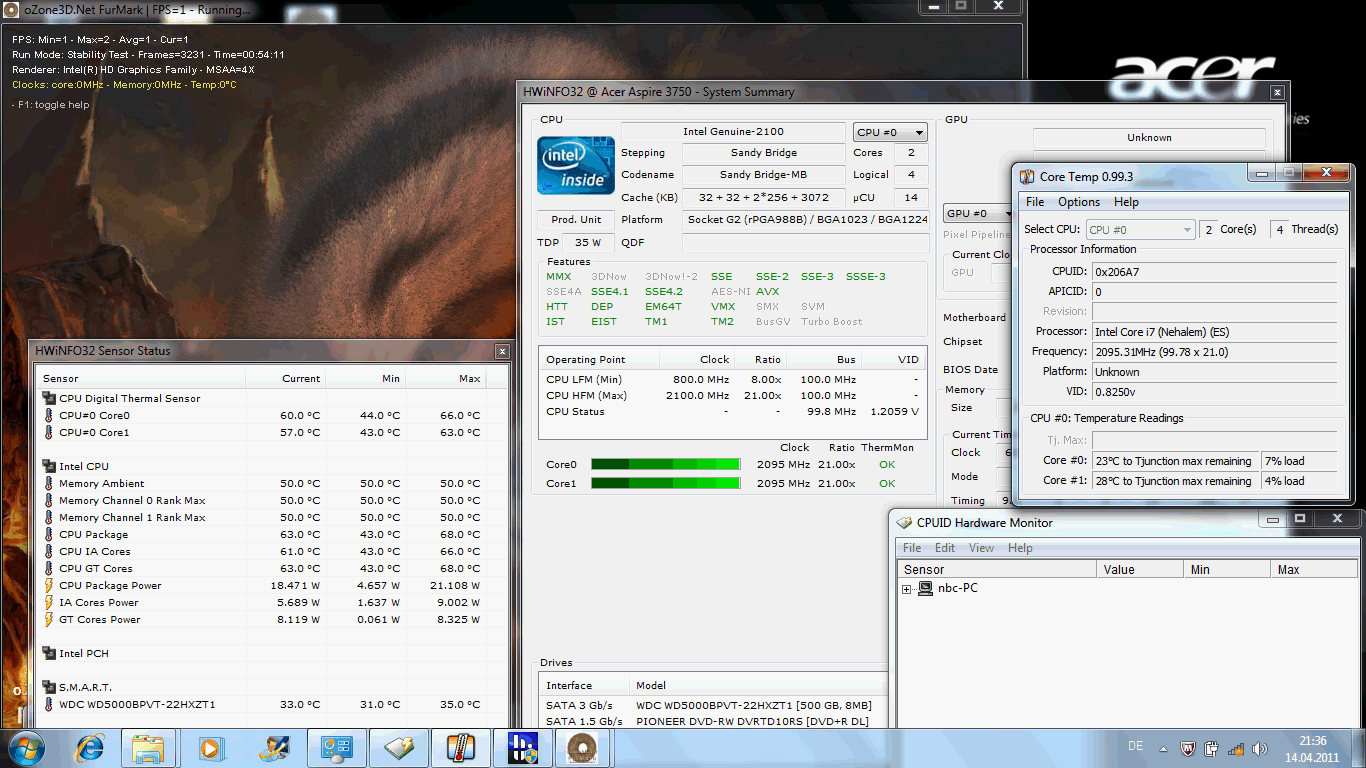Click the CPUID value 0x206A7 in Core Temp
1366x768 pixels.
tap(1214, 271)
